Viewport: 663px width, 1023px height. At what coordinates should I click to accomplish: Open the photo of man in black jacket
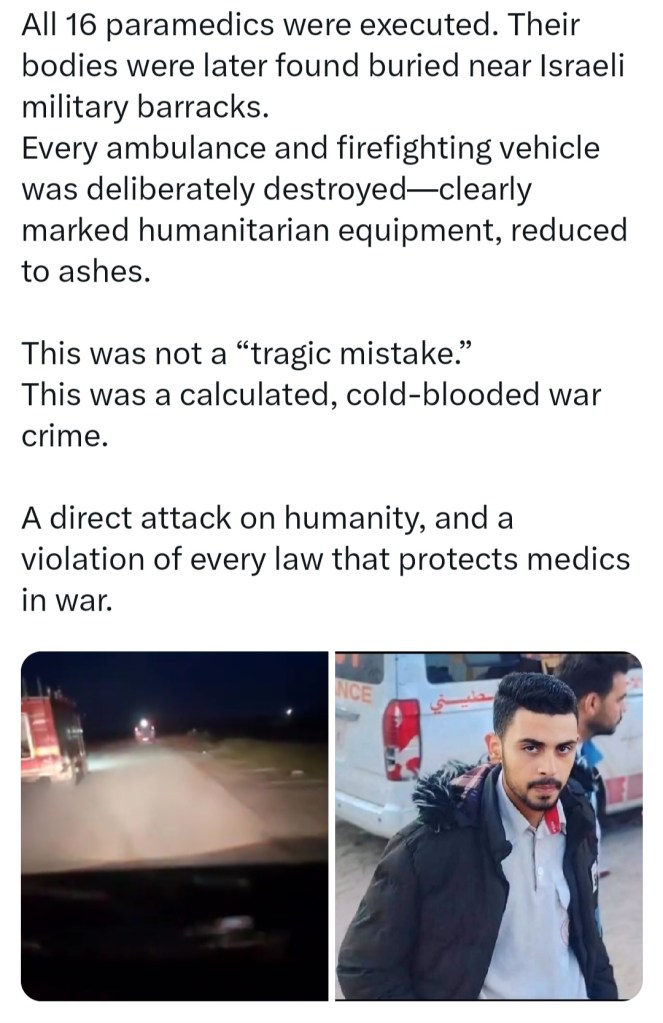489,825
